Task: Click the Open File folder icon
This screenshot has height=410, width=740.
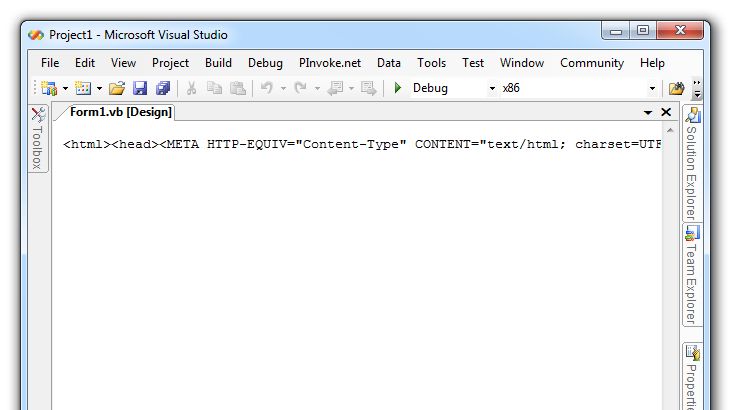Action: pos(117,88)
